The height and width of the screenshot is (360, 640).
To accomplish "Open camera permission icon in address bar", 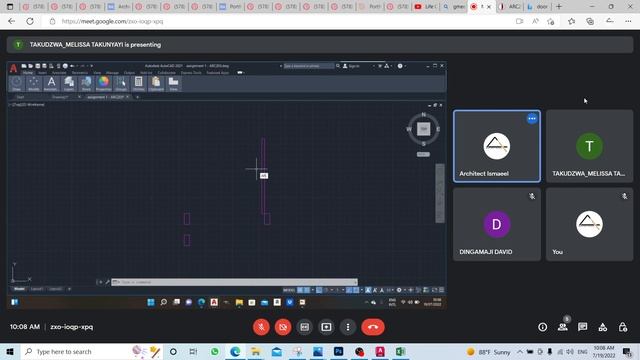I will point(519,21).
